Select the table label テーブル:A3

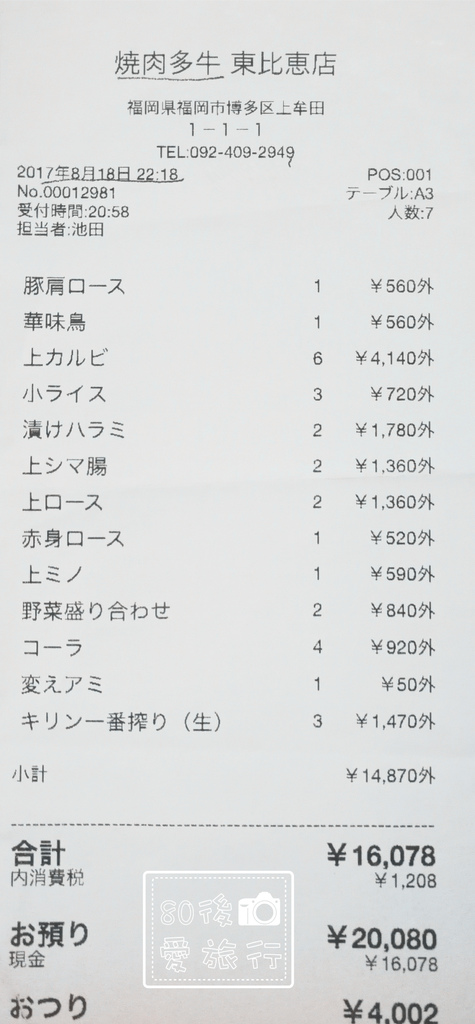[x=389, y=193]
